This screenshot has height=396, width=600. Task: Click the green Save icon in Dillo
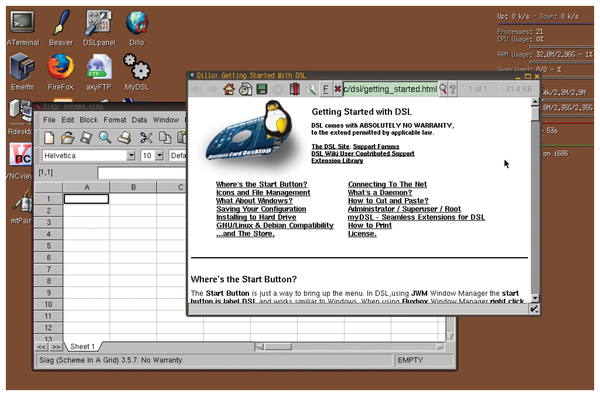[262, 89]
